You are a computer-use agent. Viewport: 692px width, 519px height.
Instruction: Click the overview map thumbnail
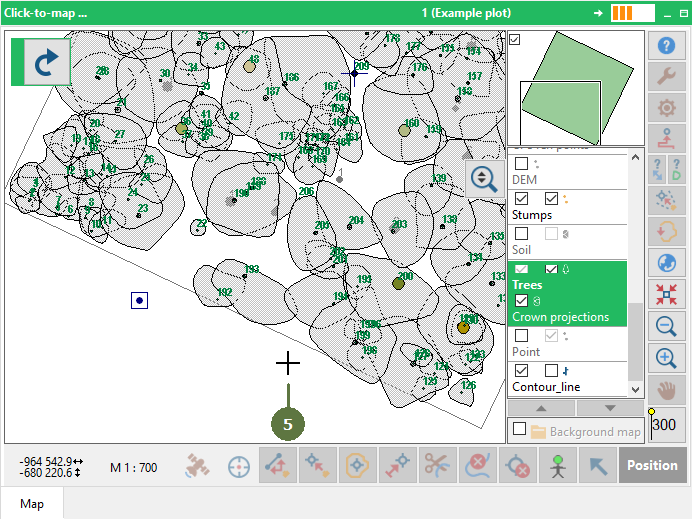576,88
